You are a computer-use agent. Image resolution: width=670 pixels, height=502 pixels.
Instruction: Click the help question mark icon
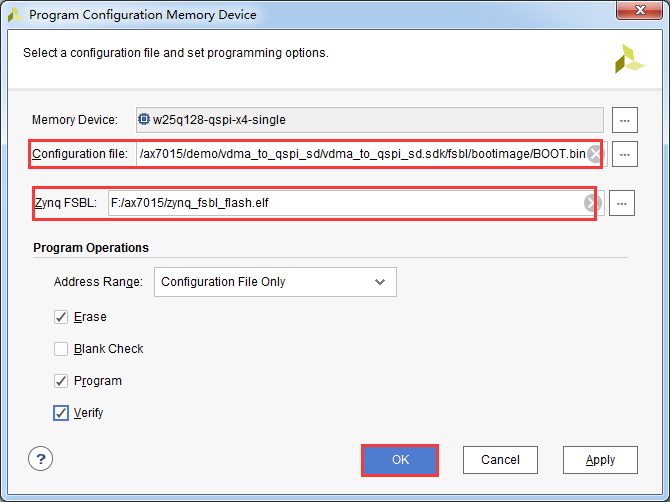(41, 459)
